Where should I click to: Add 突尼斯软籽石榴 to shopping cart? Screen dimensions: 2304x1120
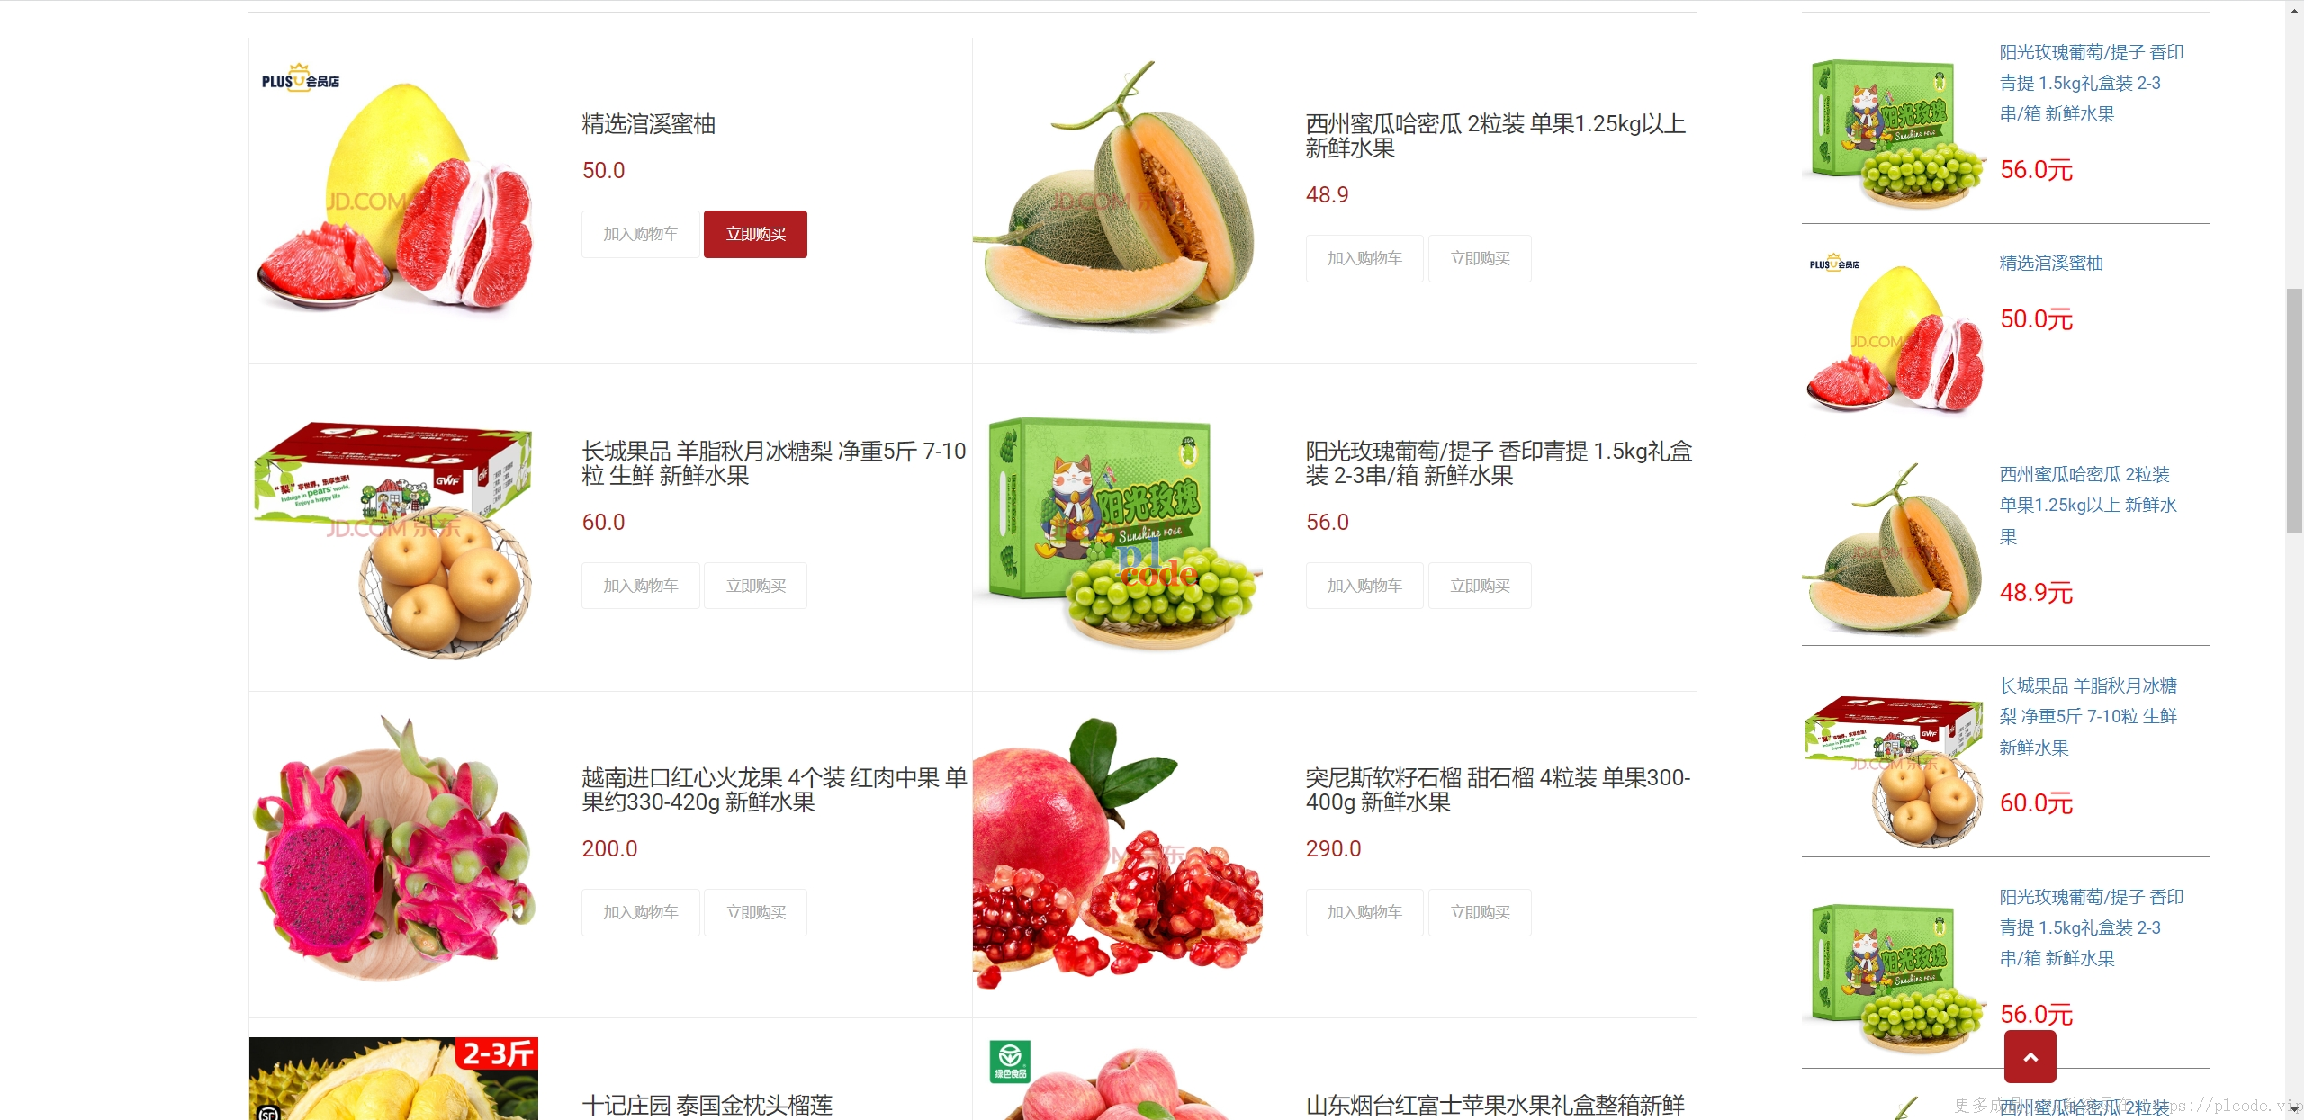tap(1364, 912)
